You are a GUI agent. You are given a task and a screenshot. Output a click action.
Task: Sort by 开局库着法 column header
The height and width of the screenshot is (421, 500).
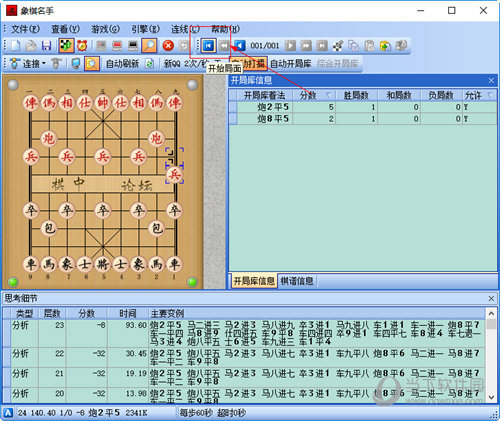tap(264, 96)
